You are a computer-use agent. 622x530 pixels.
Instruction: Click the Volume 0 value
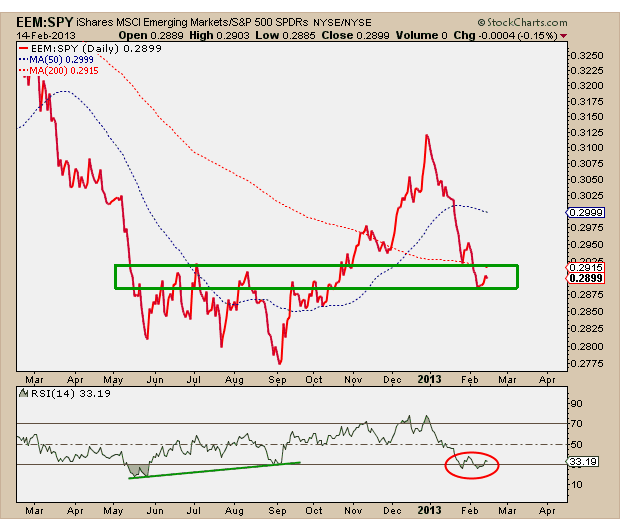422,35
